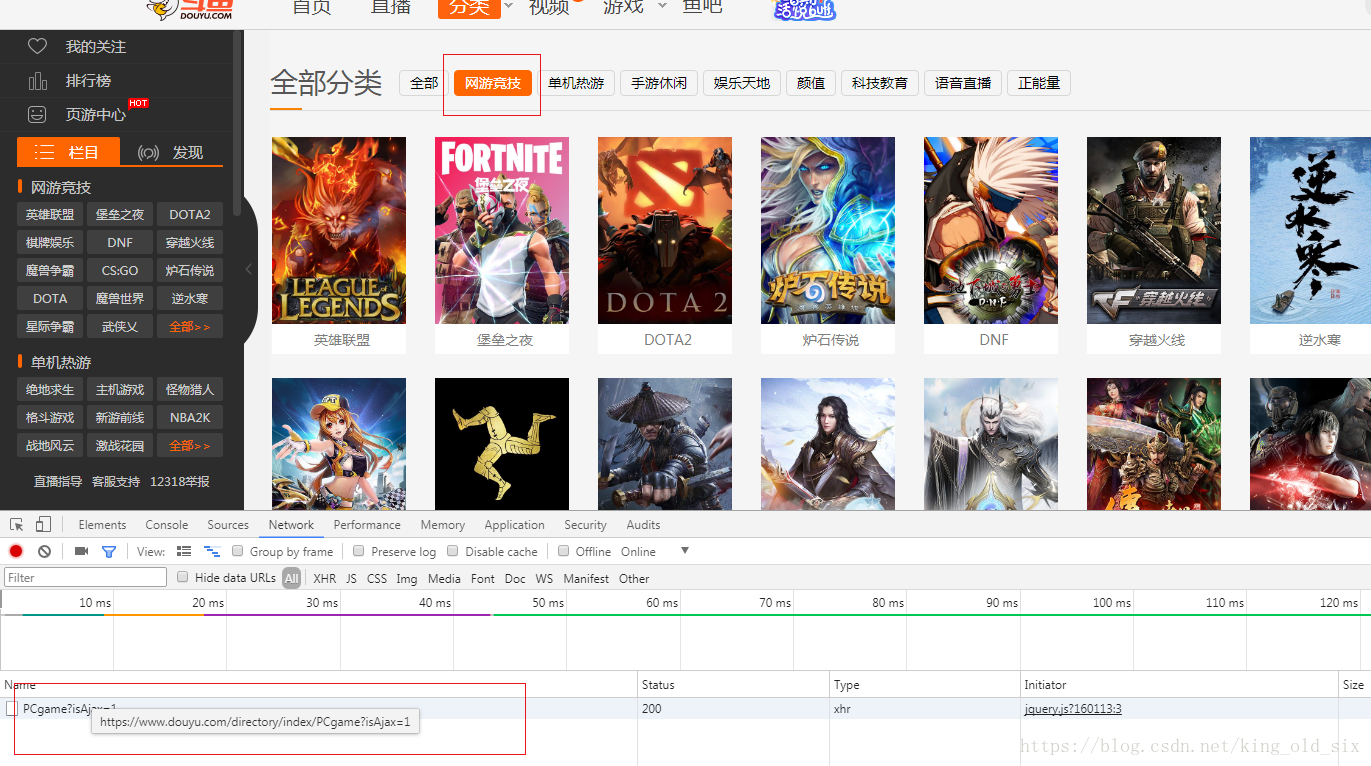Open the Fortnite 堡垒之夜 cover
Viewport: 1371px width, 766px height.
coord(502,230)
